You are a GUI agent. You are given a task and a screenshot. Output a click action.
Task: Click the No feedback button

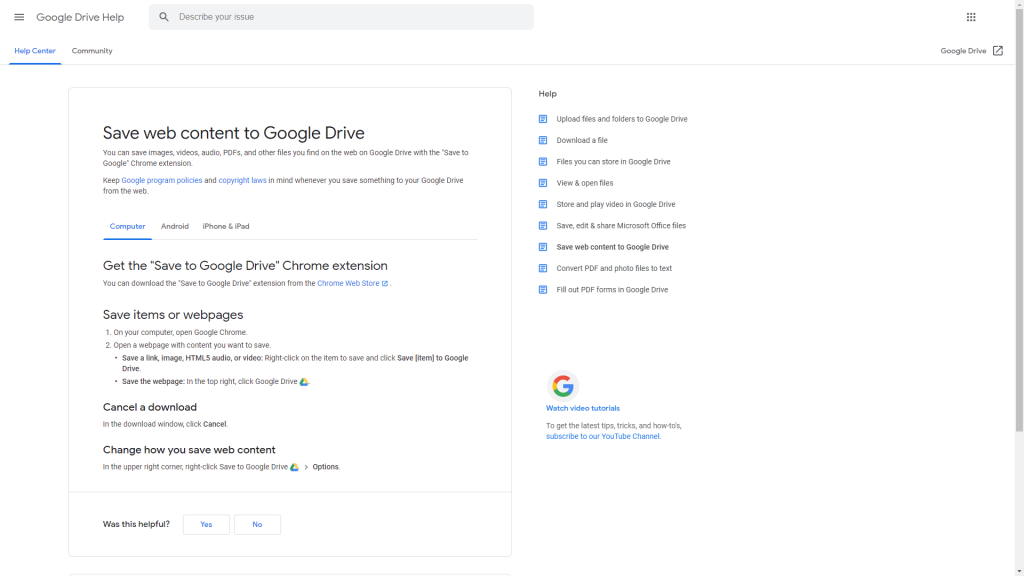pos(257,524)
